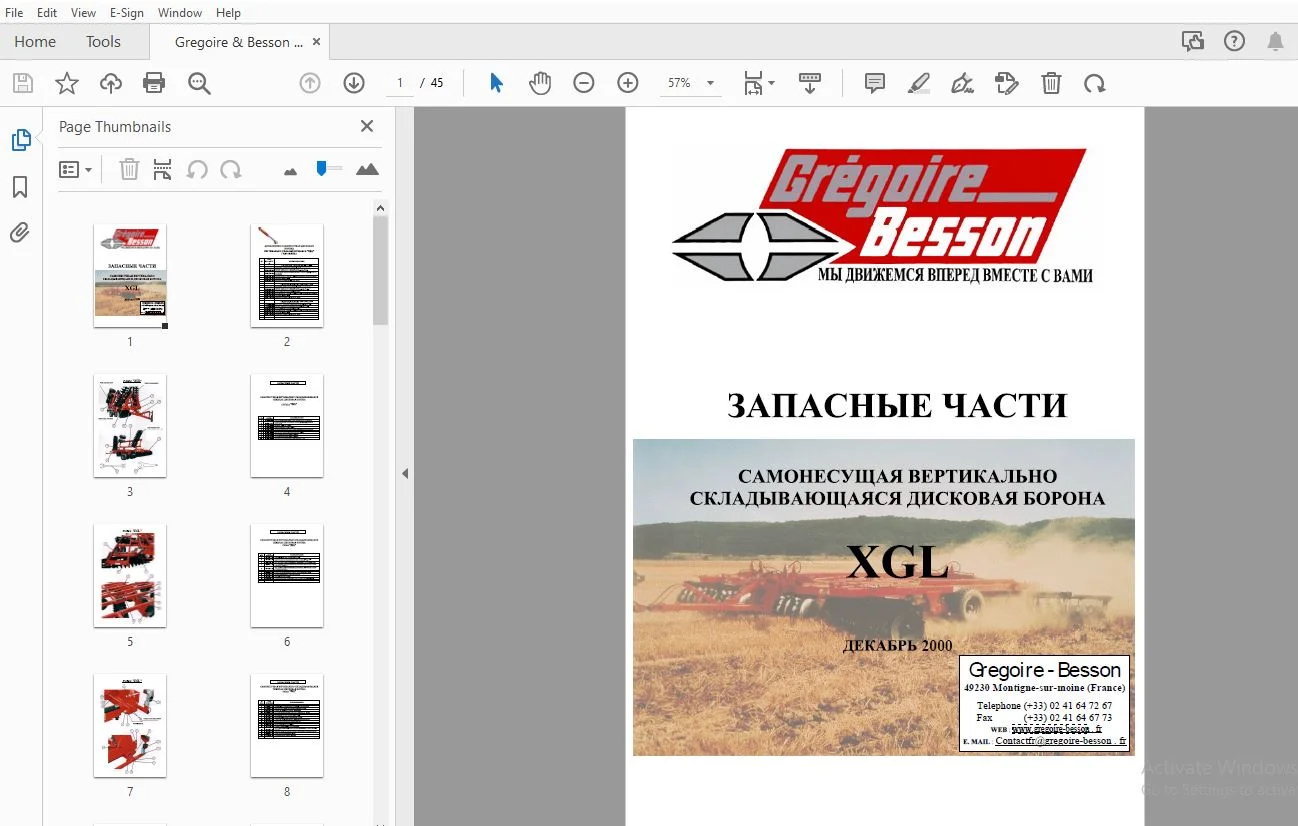Open the fit page options dropdown

tap(759, 83)
